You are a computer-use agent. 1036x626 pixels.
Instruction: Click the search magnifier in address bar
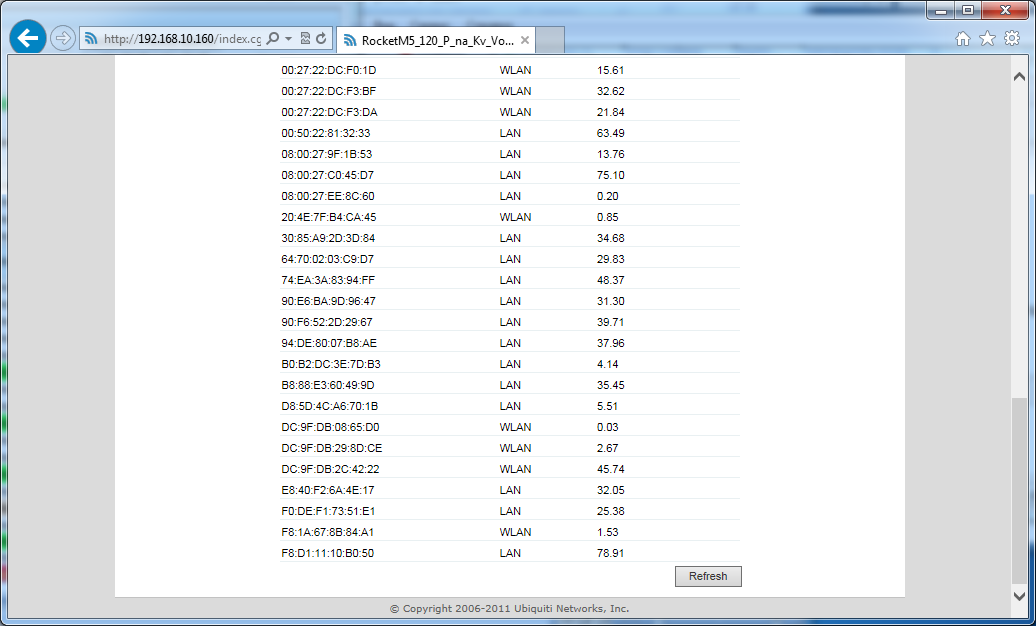[272, 38]
